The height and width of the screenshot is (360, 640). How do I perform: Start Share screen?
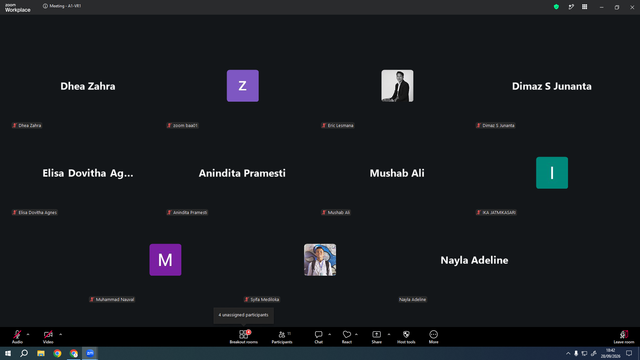pyautogui.click(x=376, y=337)
